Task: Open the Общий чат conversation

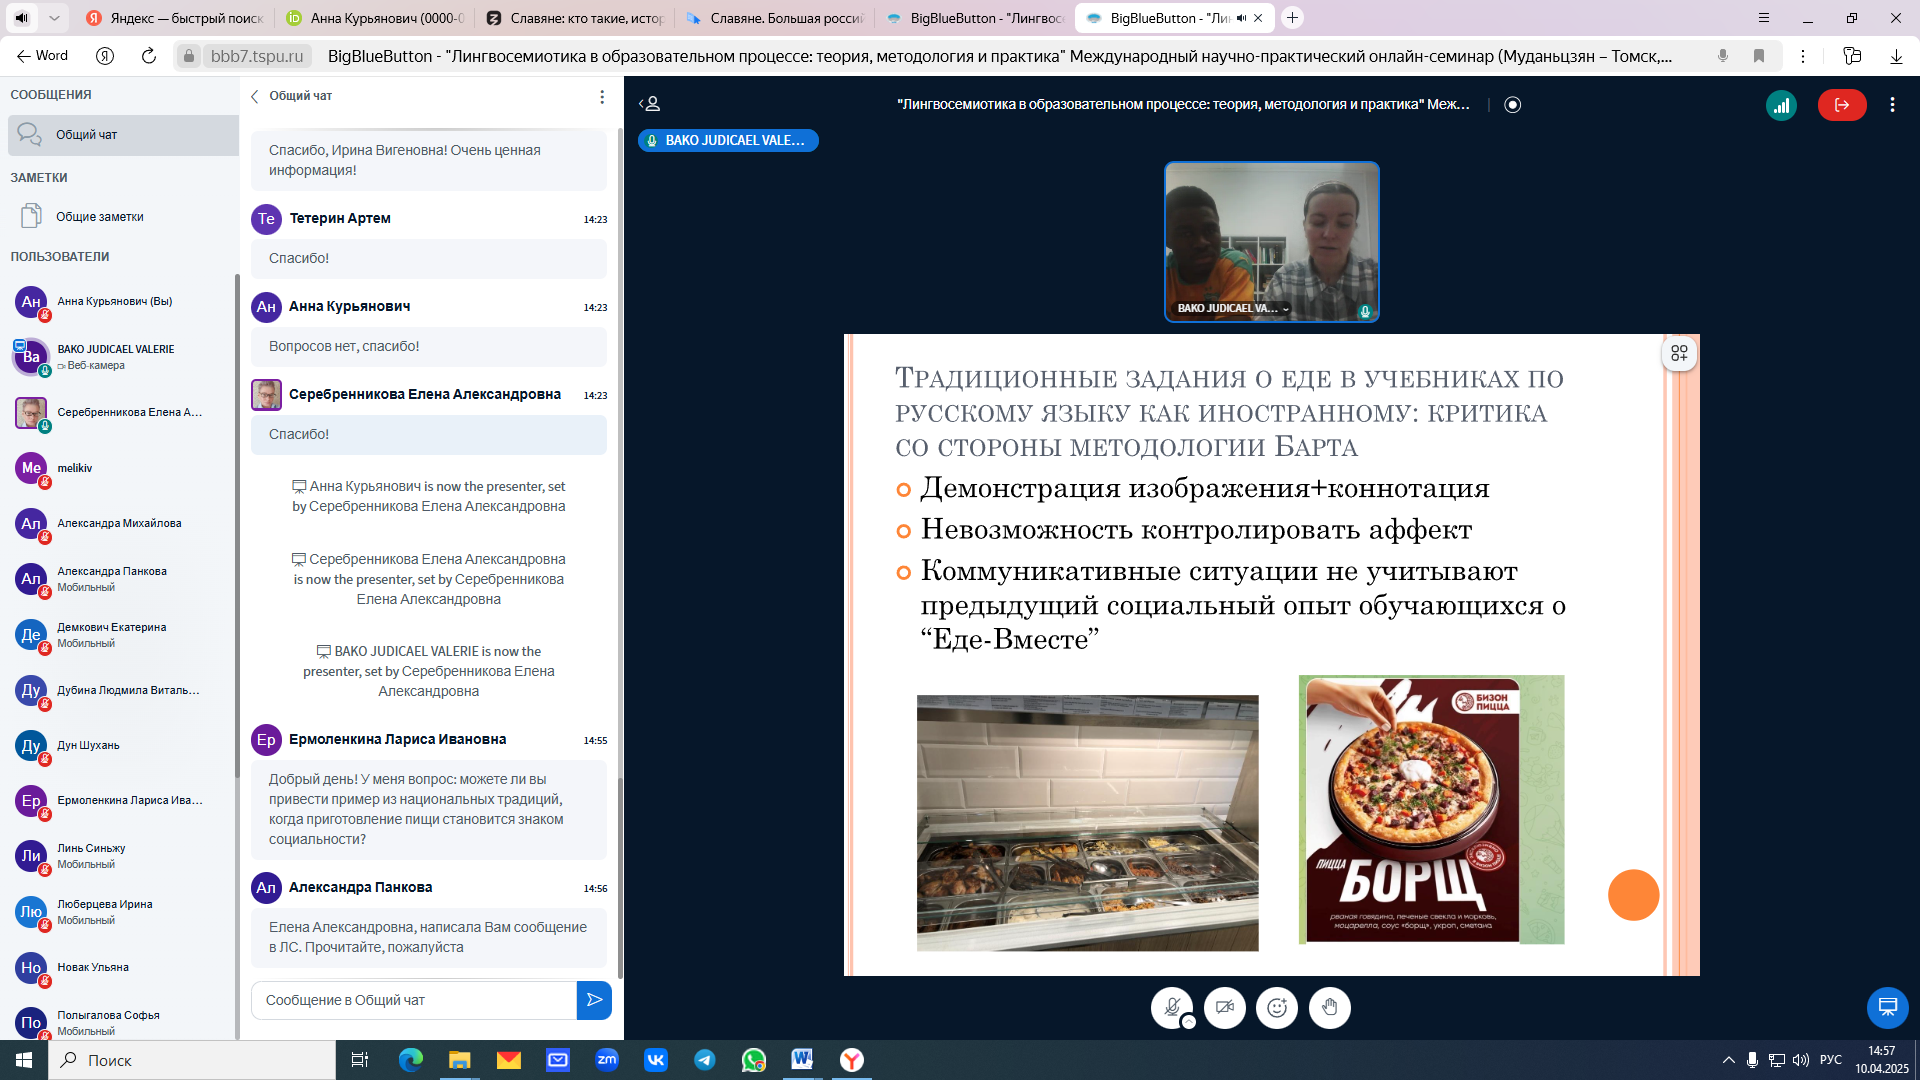Action: (x=123, y=135)
